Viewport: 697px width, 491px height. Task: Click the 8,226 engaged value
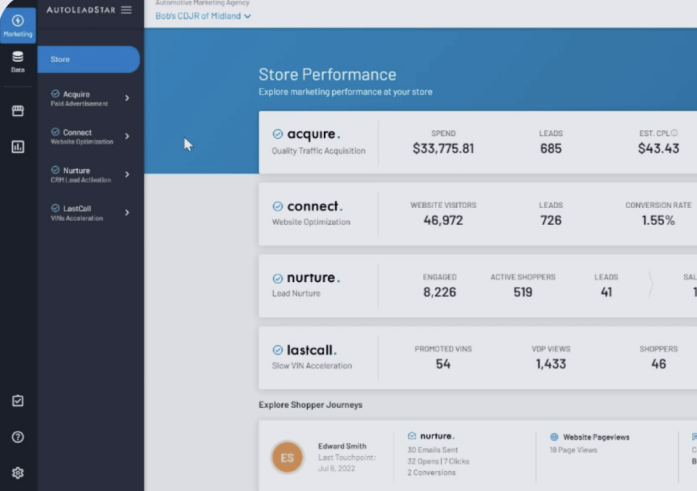(440, 292)
